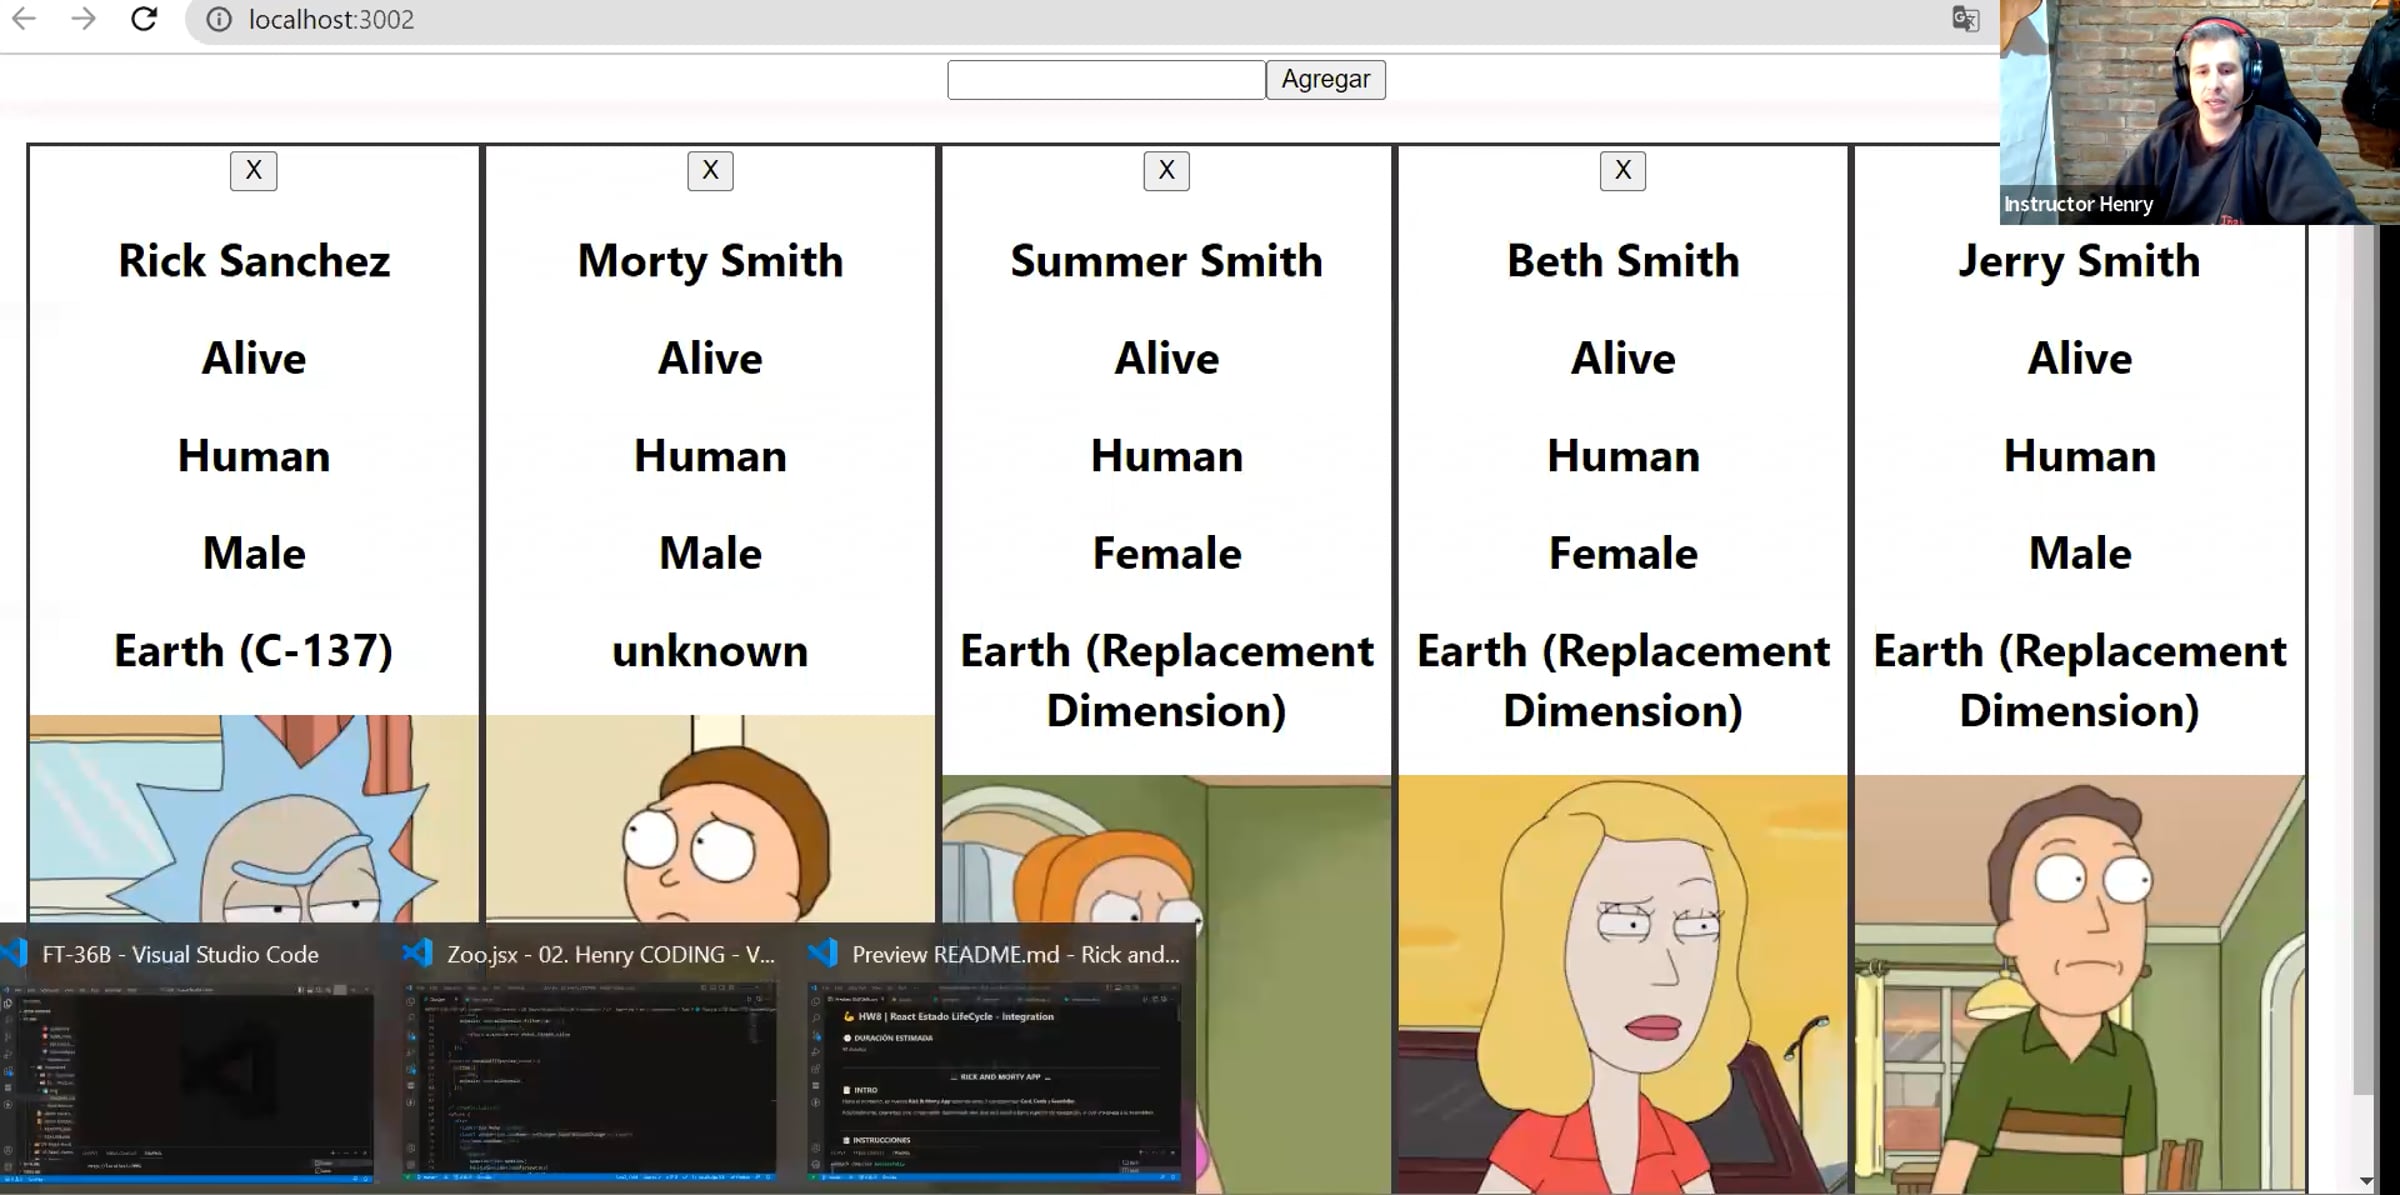Open Preview README.md window thumbnail

tap(995, 1082)
